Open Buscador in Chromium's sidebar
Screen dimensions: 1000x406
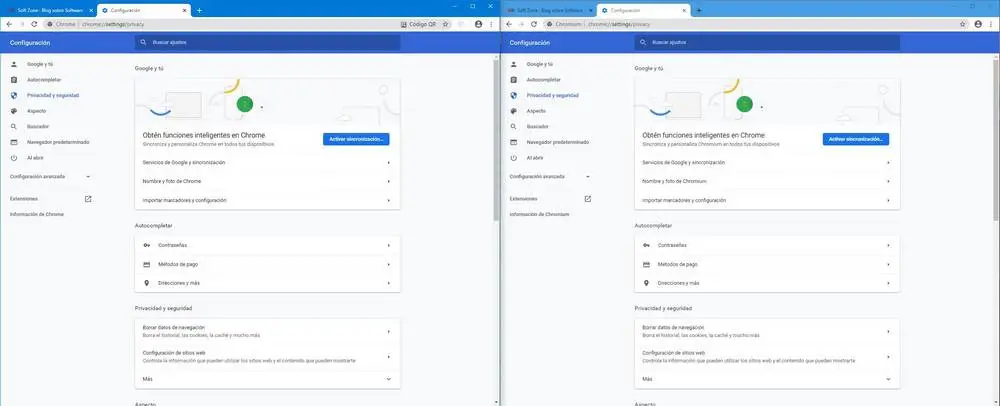(x=538, y=126)
